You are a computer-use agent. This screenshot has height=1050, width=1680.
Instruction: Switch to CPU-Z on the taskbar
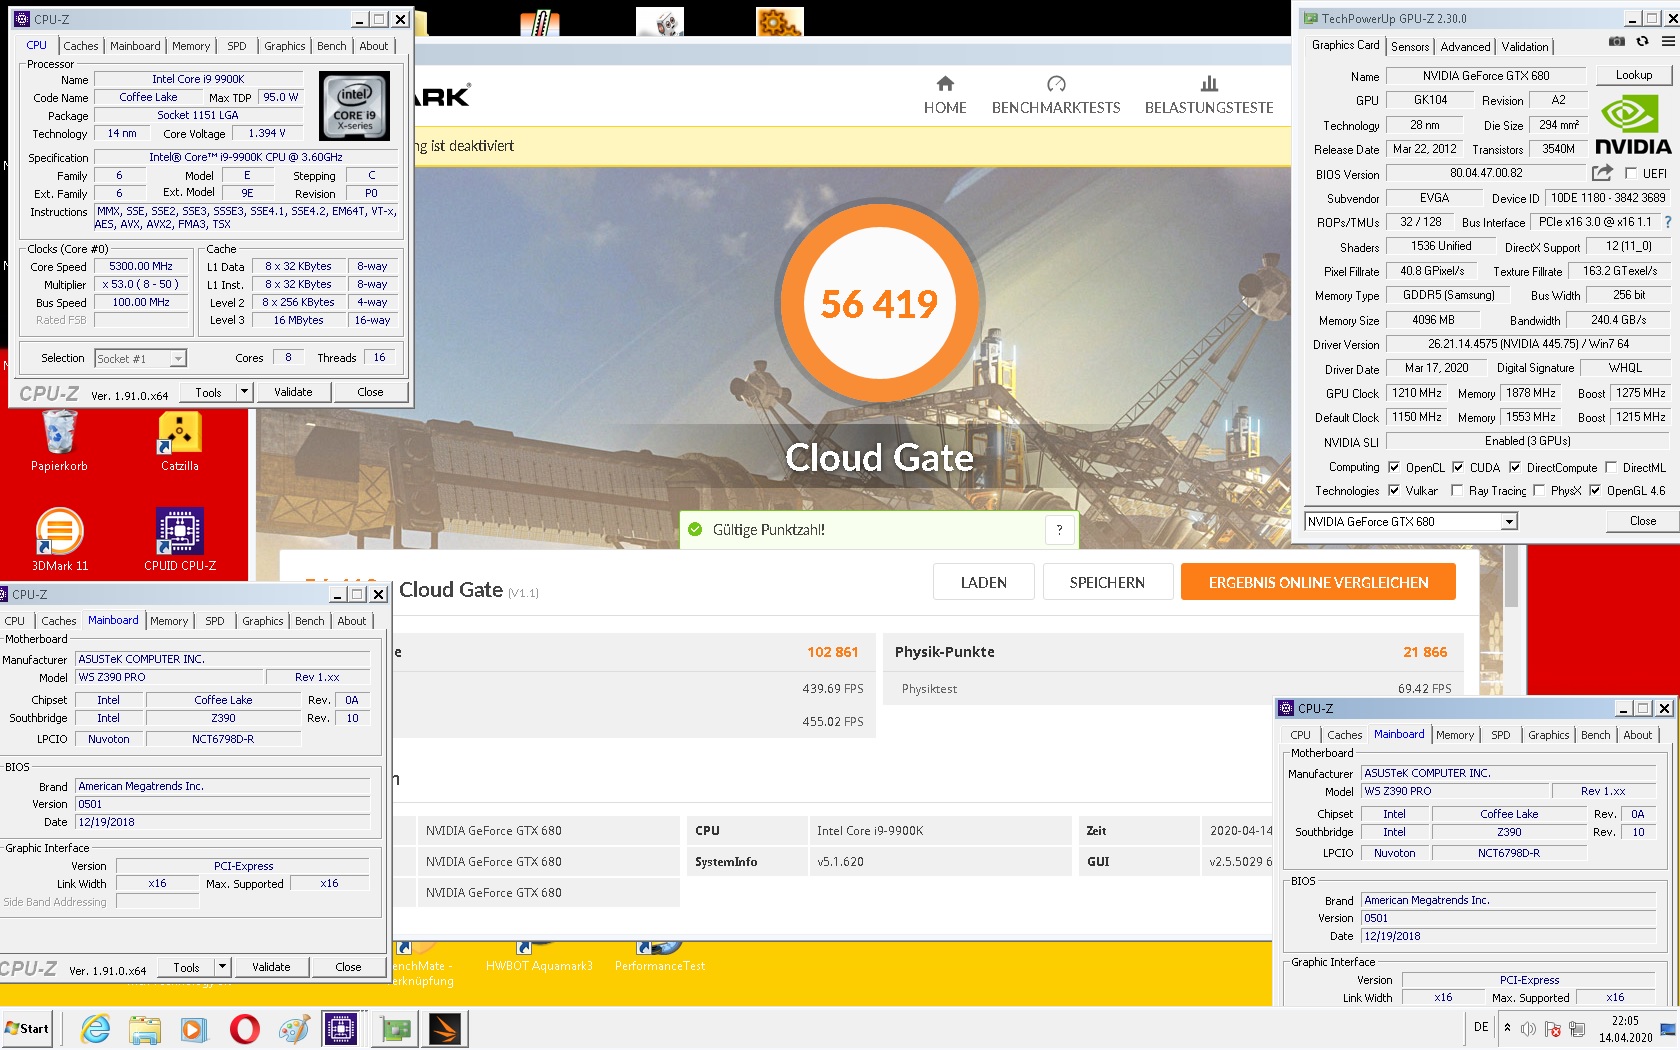(x=341, y=1029)
